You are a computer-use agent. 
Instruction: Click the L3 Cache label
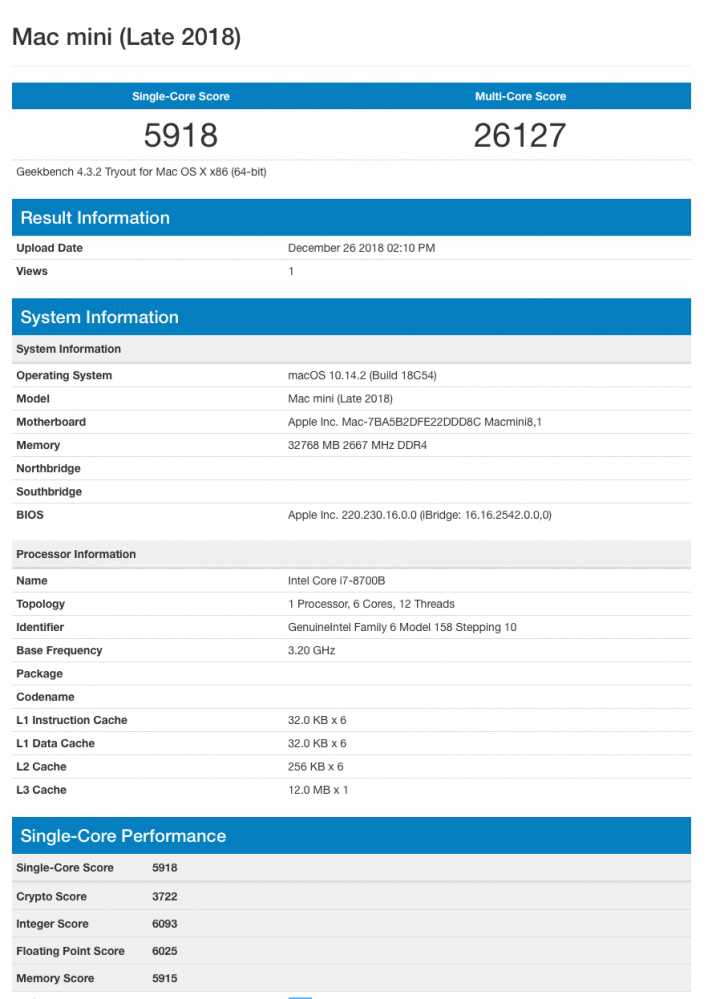click(x=41, y=790)
